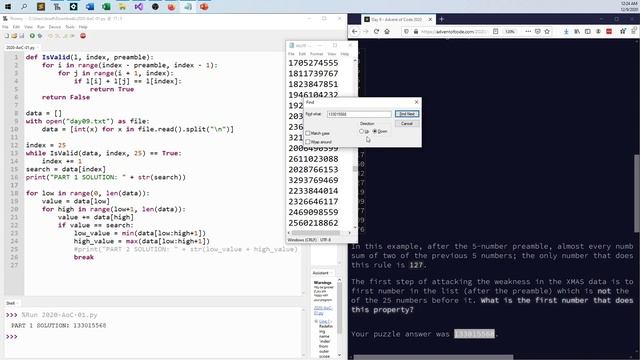The height and width of the screenshot is (360, 640).
Task: Stop the program with red stop icon
Action: point(83,36)
